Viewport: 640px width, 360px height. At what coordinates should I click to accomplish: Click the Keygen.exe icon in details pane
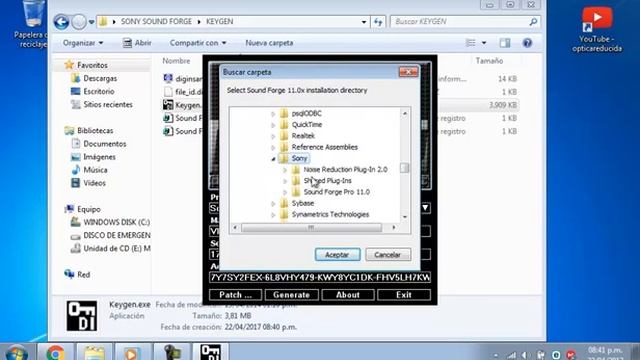[x=82, y=316]
